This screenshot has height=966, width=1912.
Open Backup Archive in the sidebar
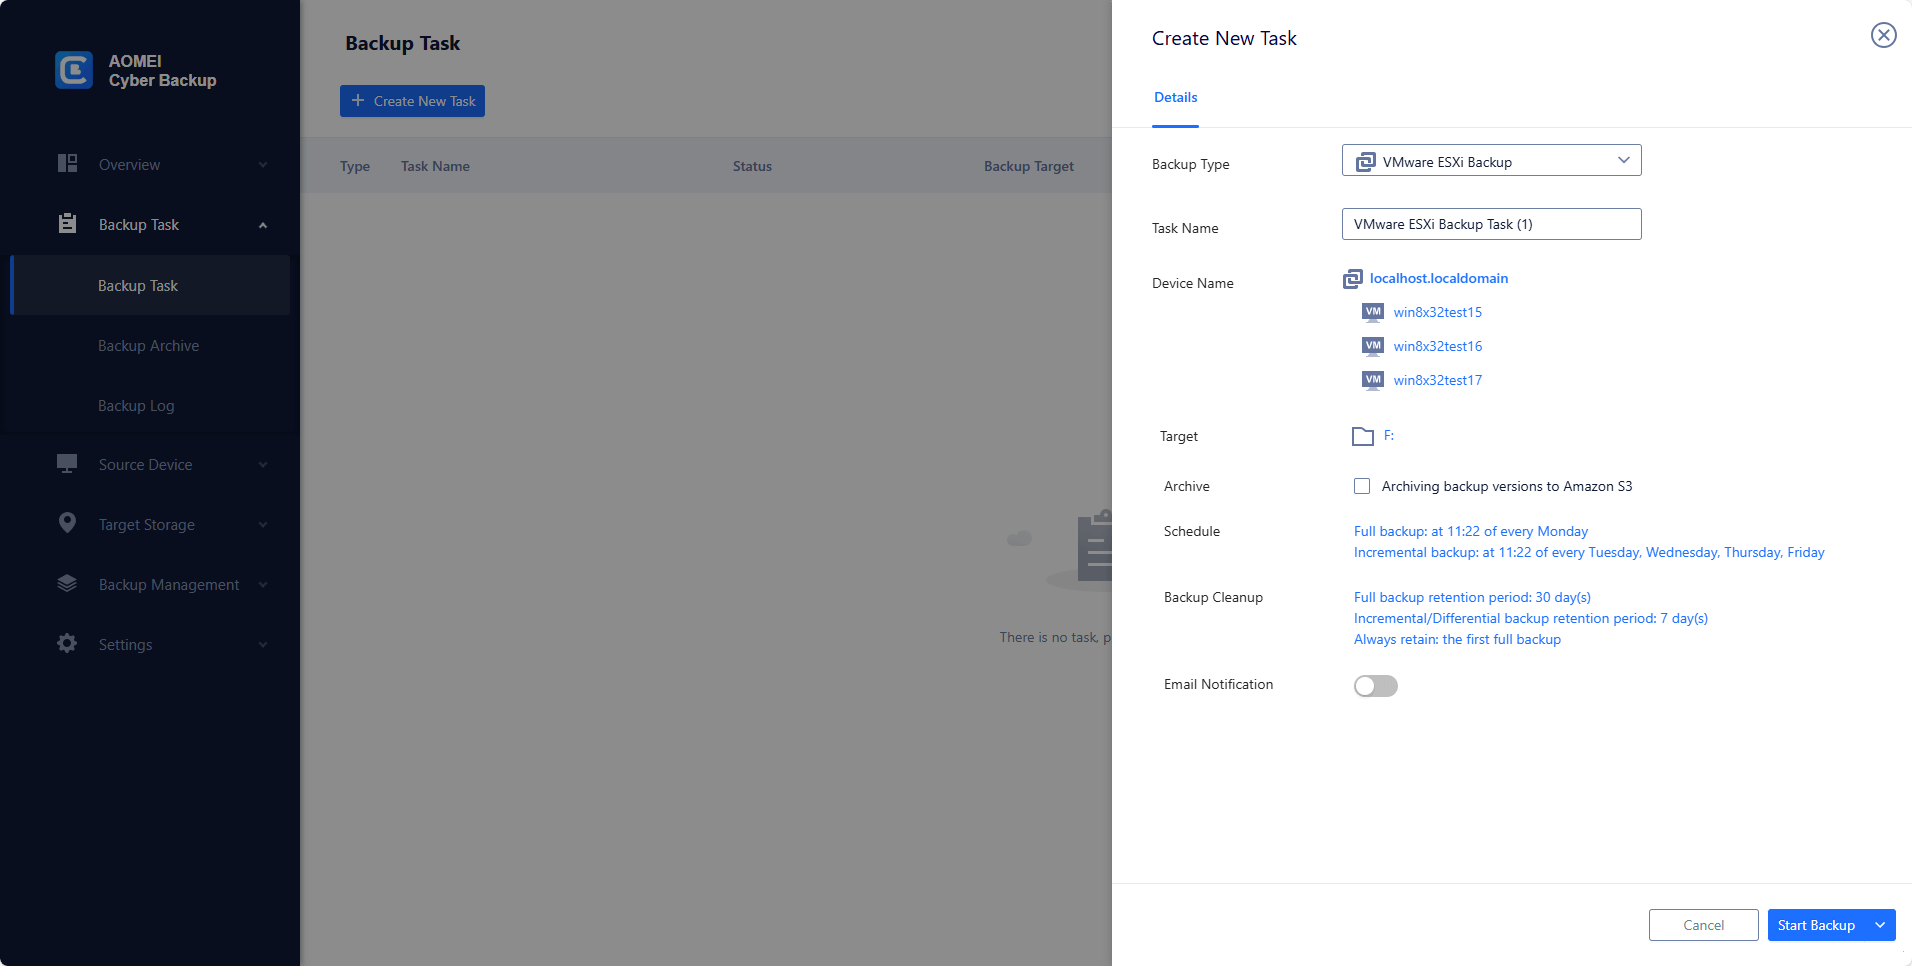pos(150,345)
